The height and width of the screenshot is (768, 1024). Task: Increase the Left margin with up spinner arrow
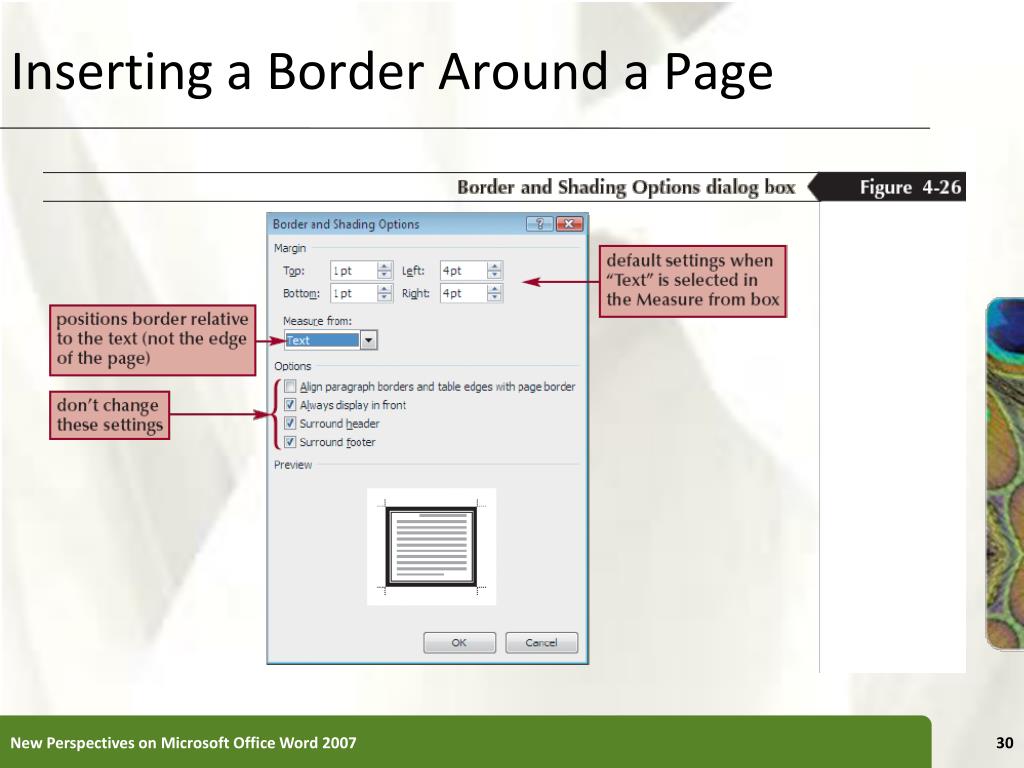tap(495, 266)
